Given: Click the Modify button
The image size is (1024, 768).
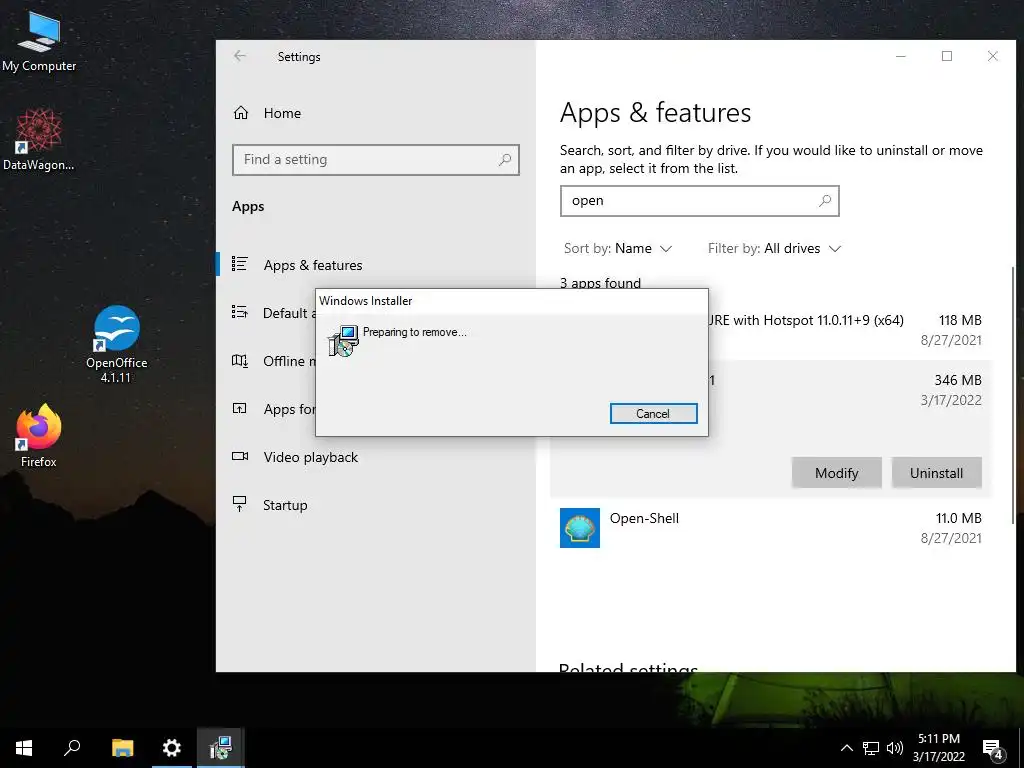Looking at the screenshot, I should point(837,473).
